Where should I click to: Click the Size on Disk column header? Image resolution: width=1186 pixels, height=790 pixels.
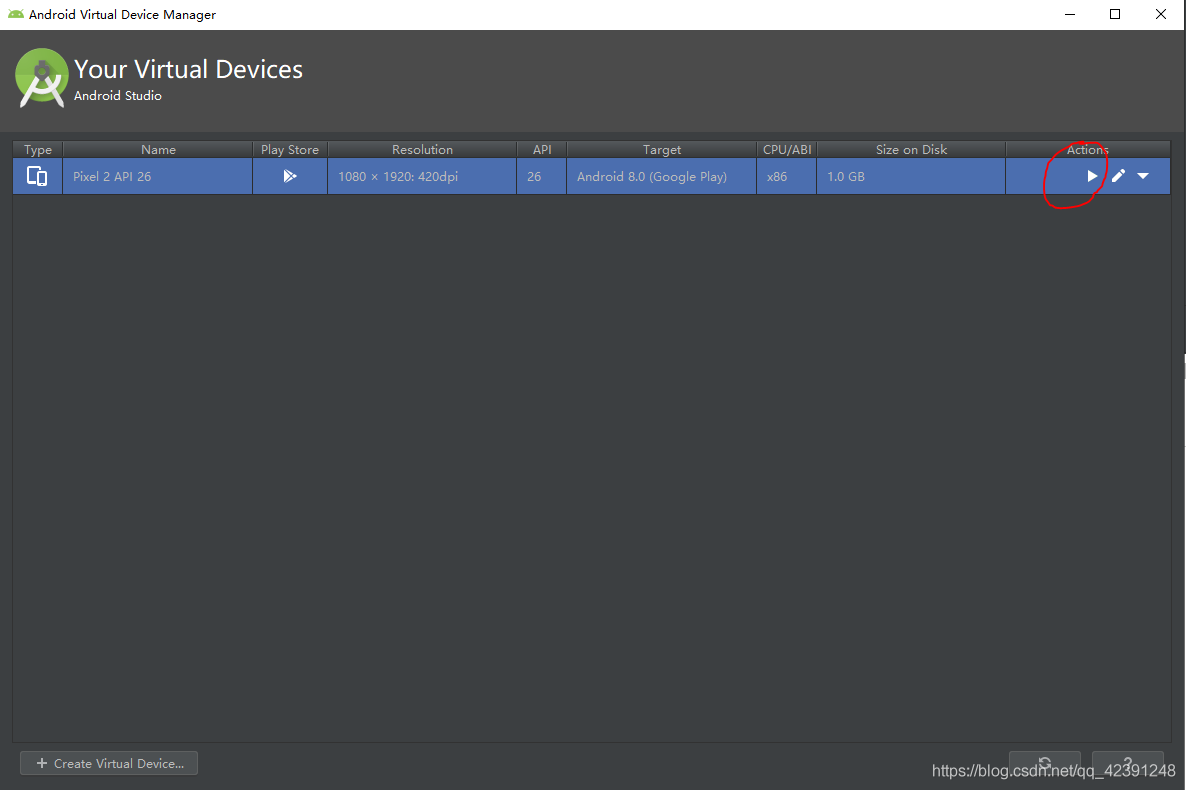coord(910,149)
